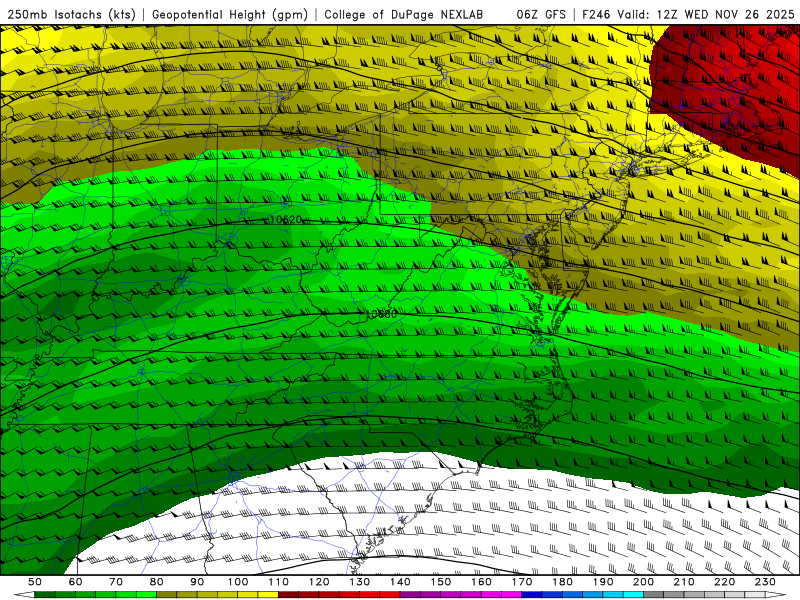Click the 10620 height contour label
Image resolution: width=800 pixels, height=600 pixels.
pos(286,220)
